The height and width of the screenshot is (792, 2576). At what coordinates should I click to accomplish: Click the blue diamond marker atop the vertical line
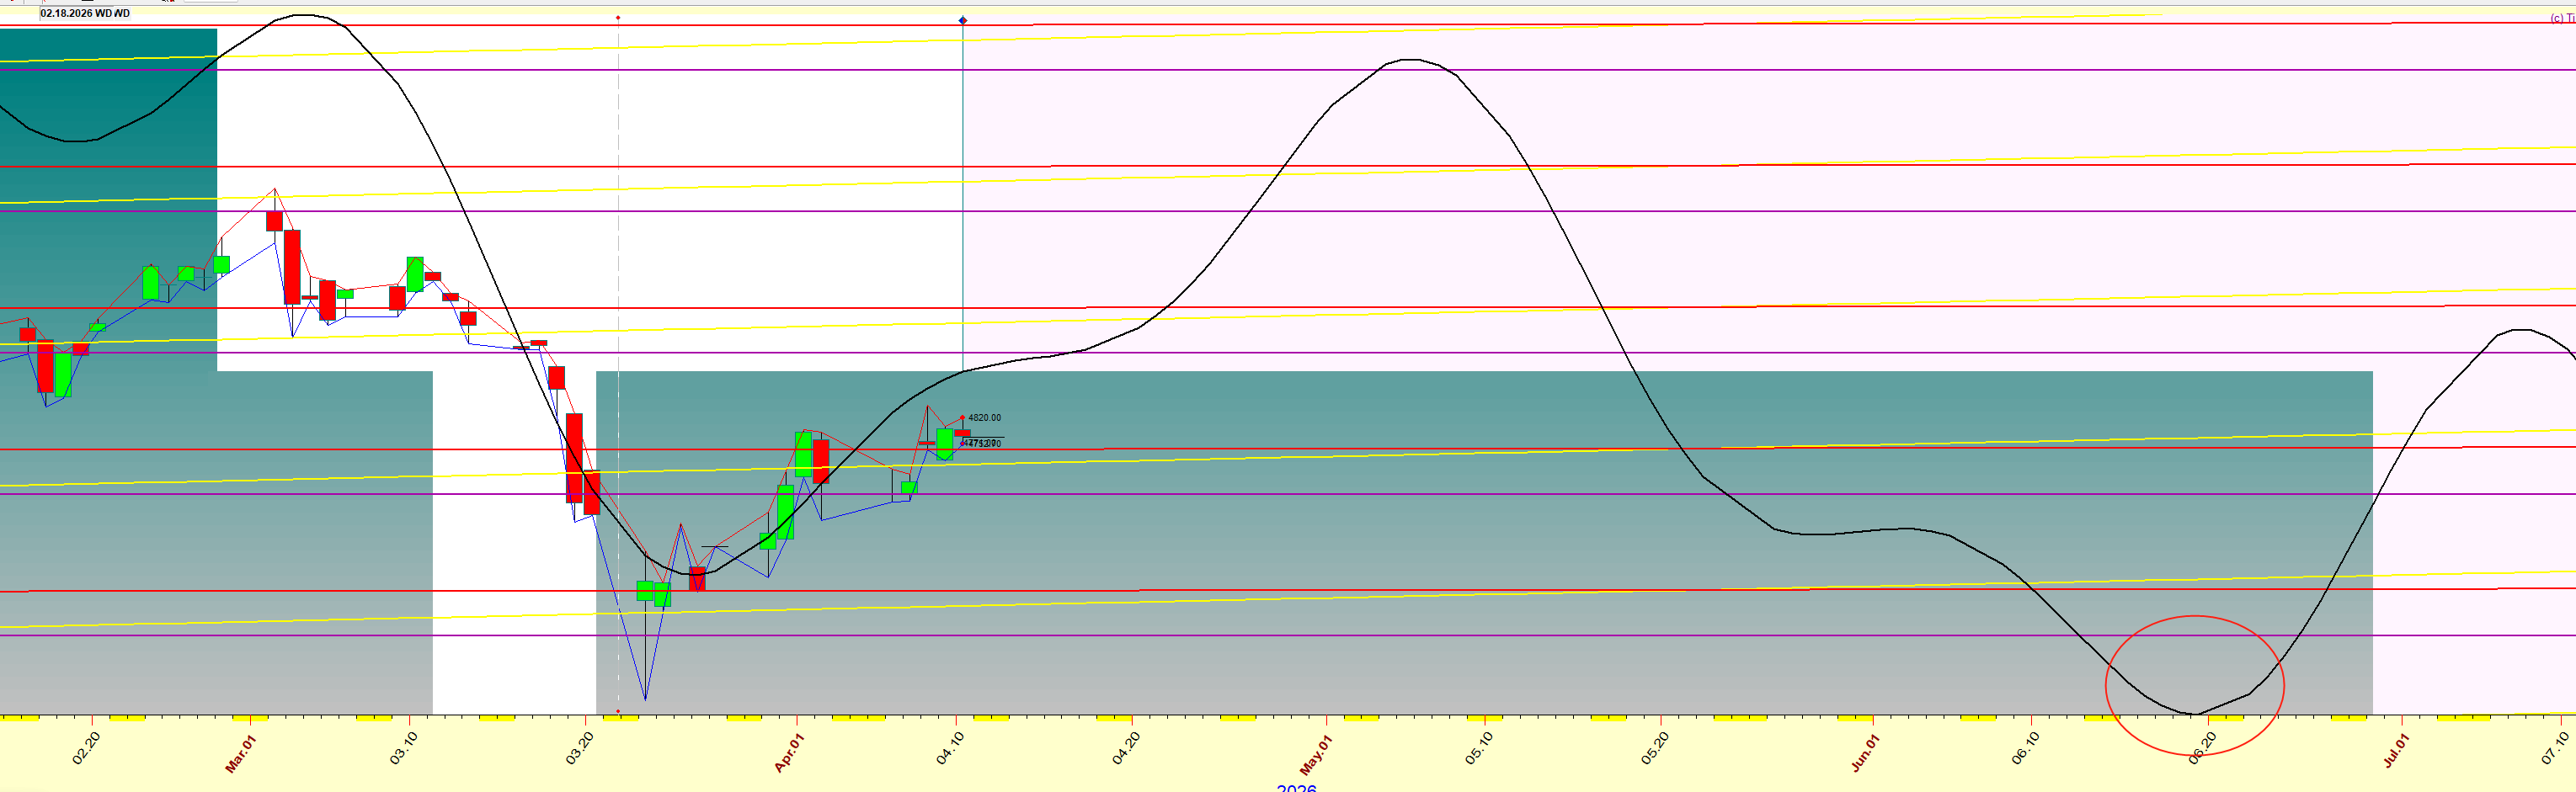[962, 20]
